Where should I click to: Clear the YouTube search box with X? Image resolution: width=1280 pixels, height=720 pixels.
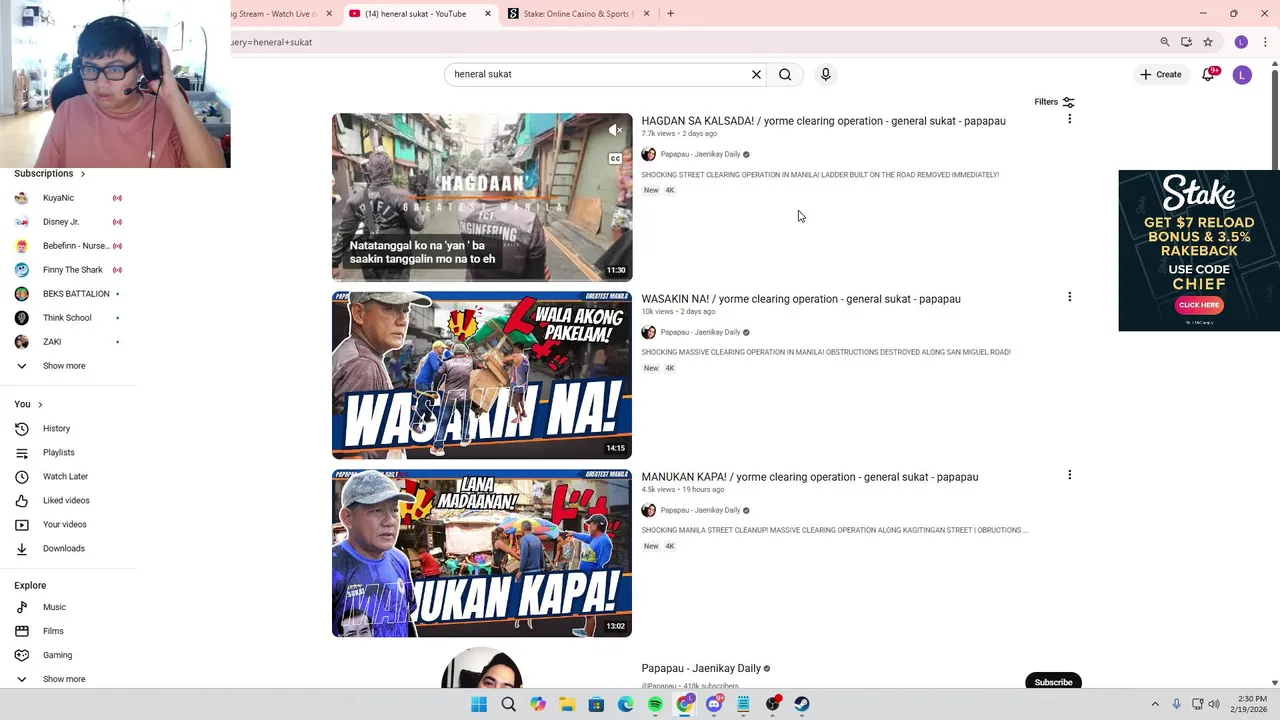point(756,74)
